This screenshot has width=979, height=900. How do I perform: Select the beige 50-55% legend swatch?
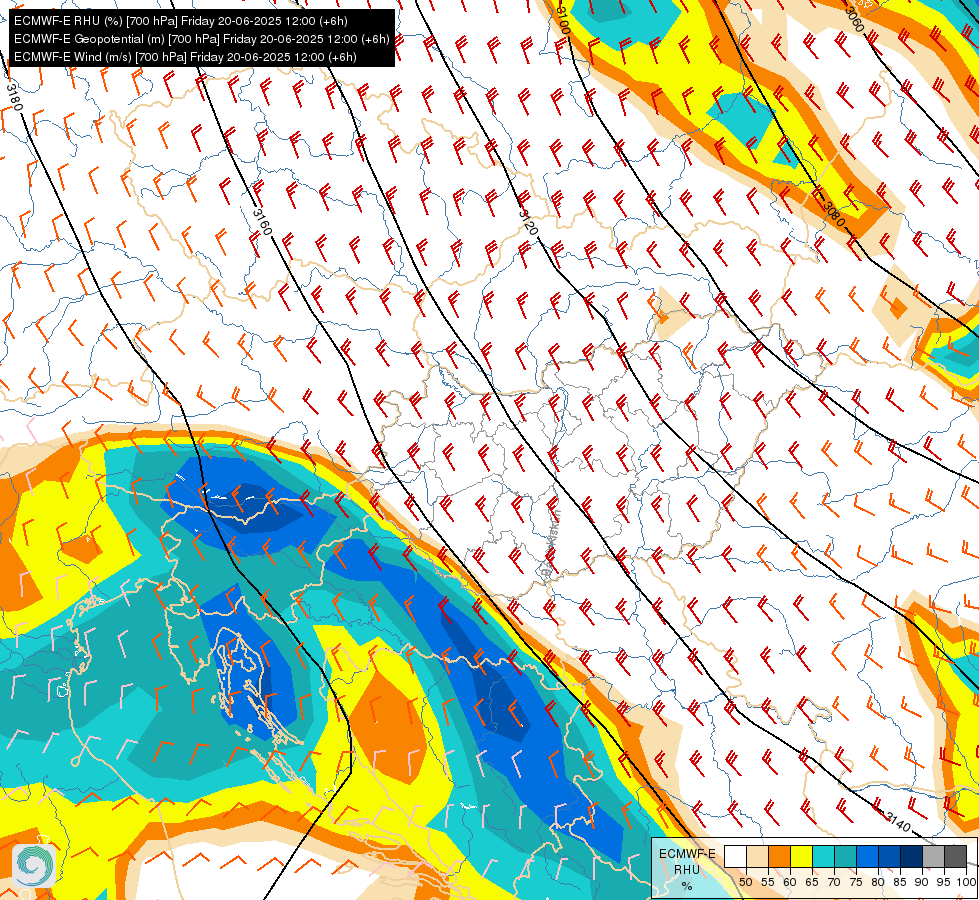(757, 857)
